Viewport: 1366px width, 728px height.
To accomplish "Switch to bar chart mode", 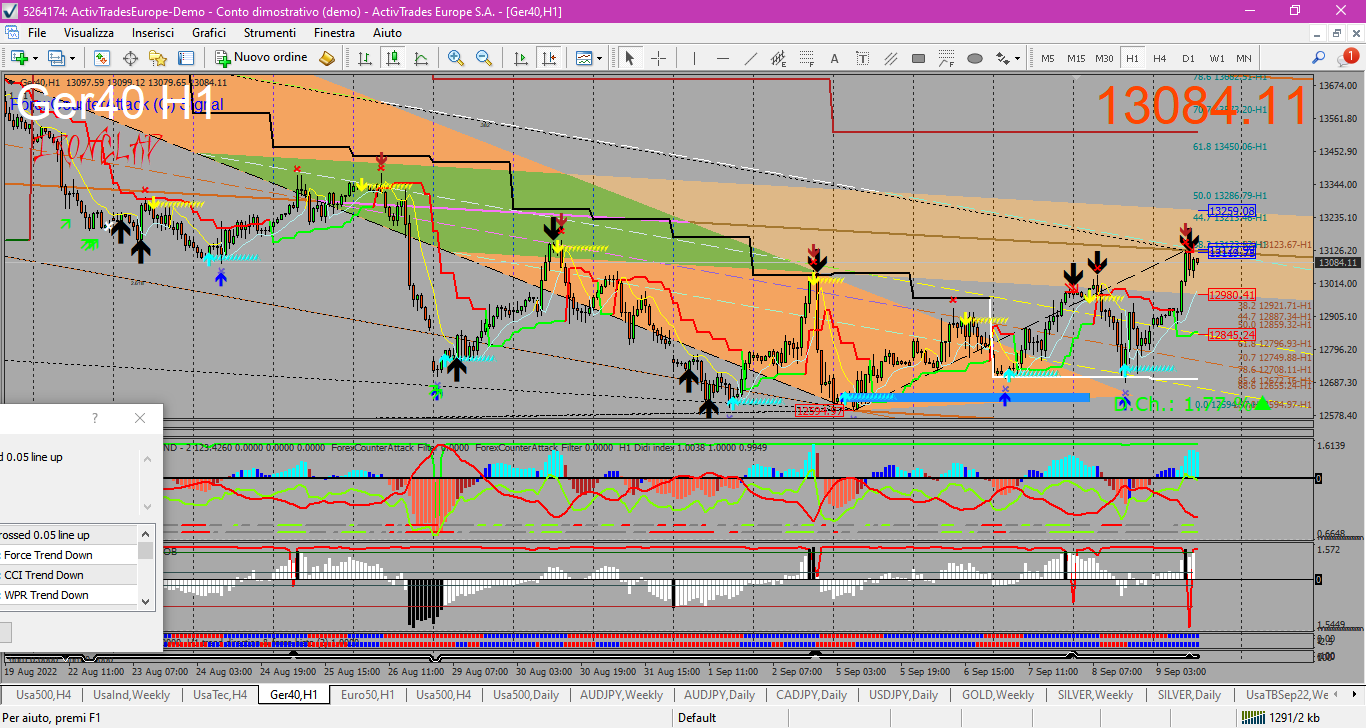I will (366, 58).
